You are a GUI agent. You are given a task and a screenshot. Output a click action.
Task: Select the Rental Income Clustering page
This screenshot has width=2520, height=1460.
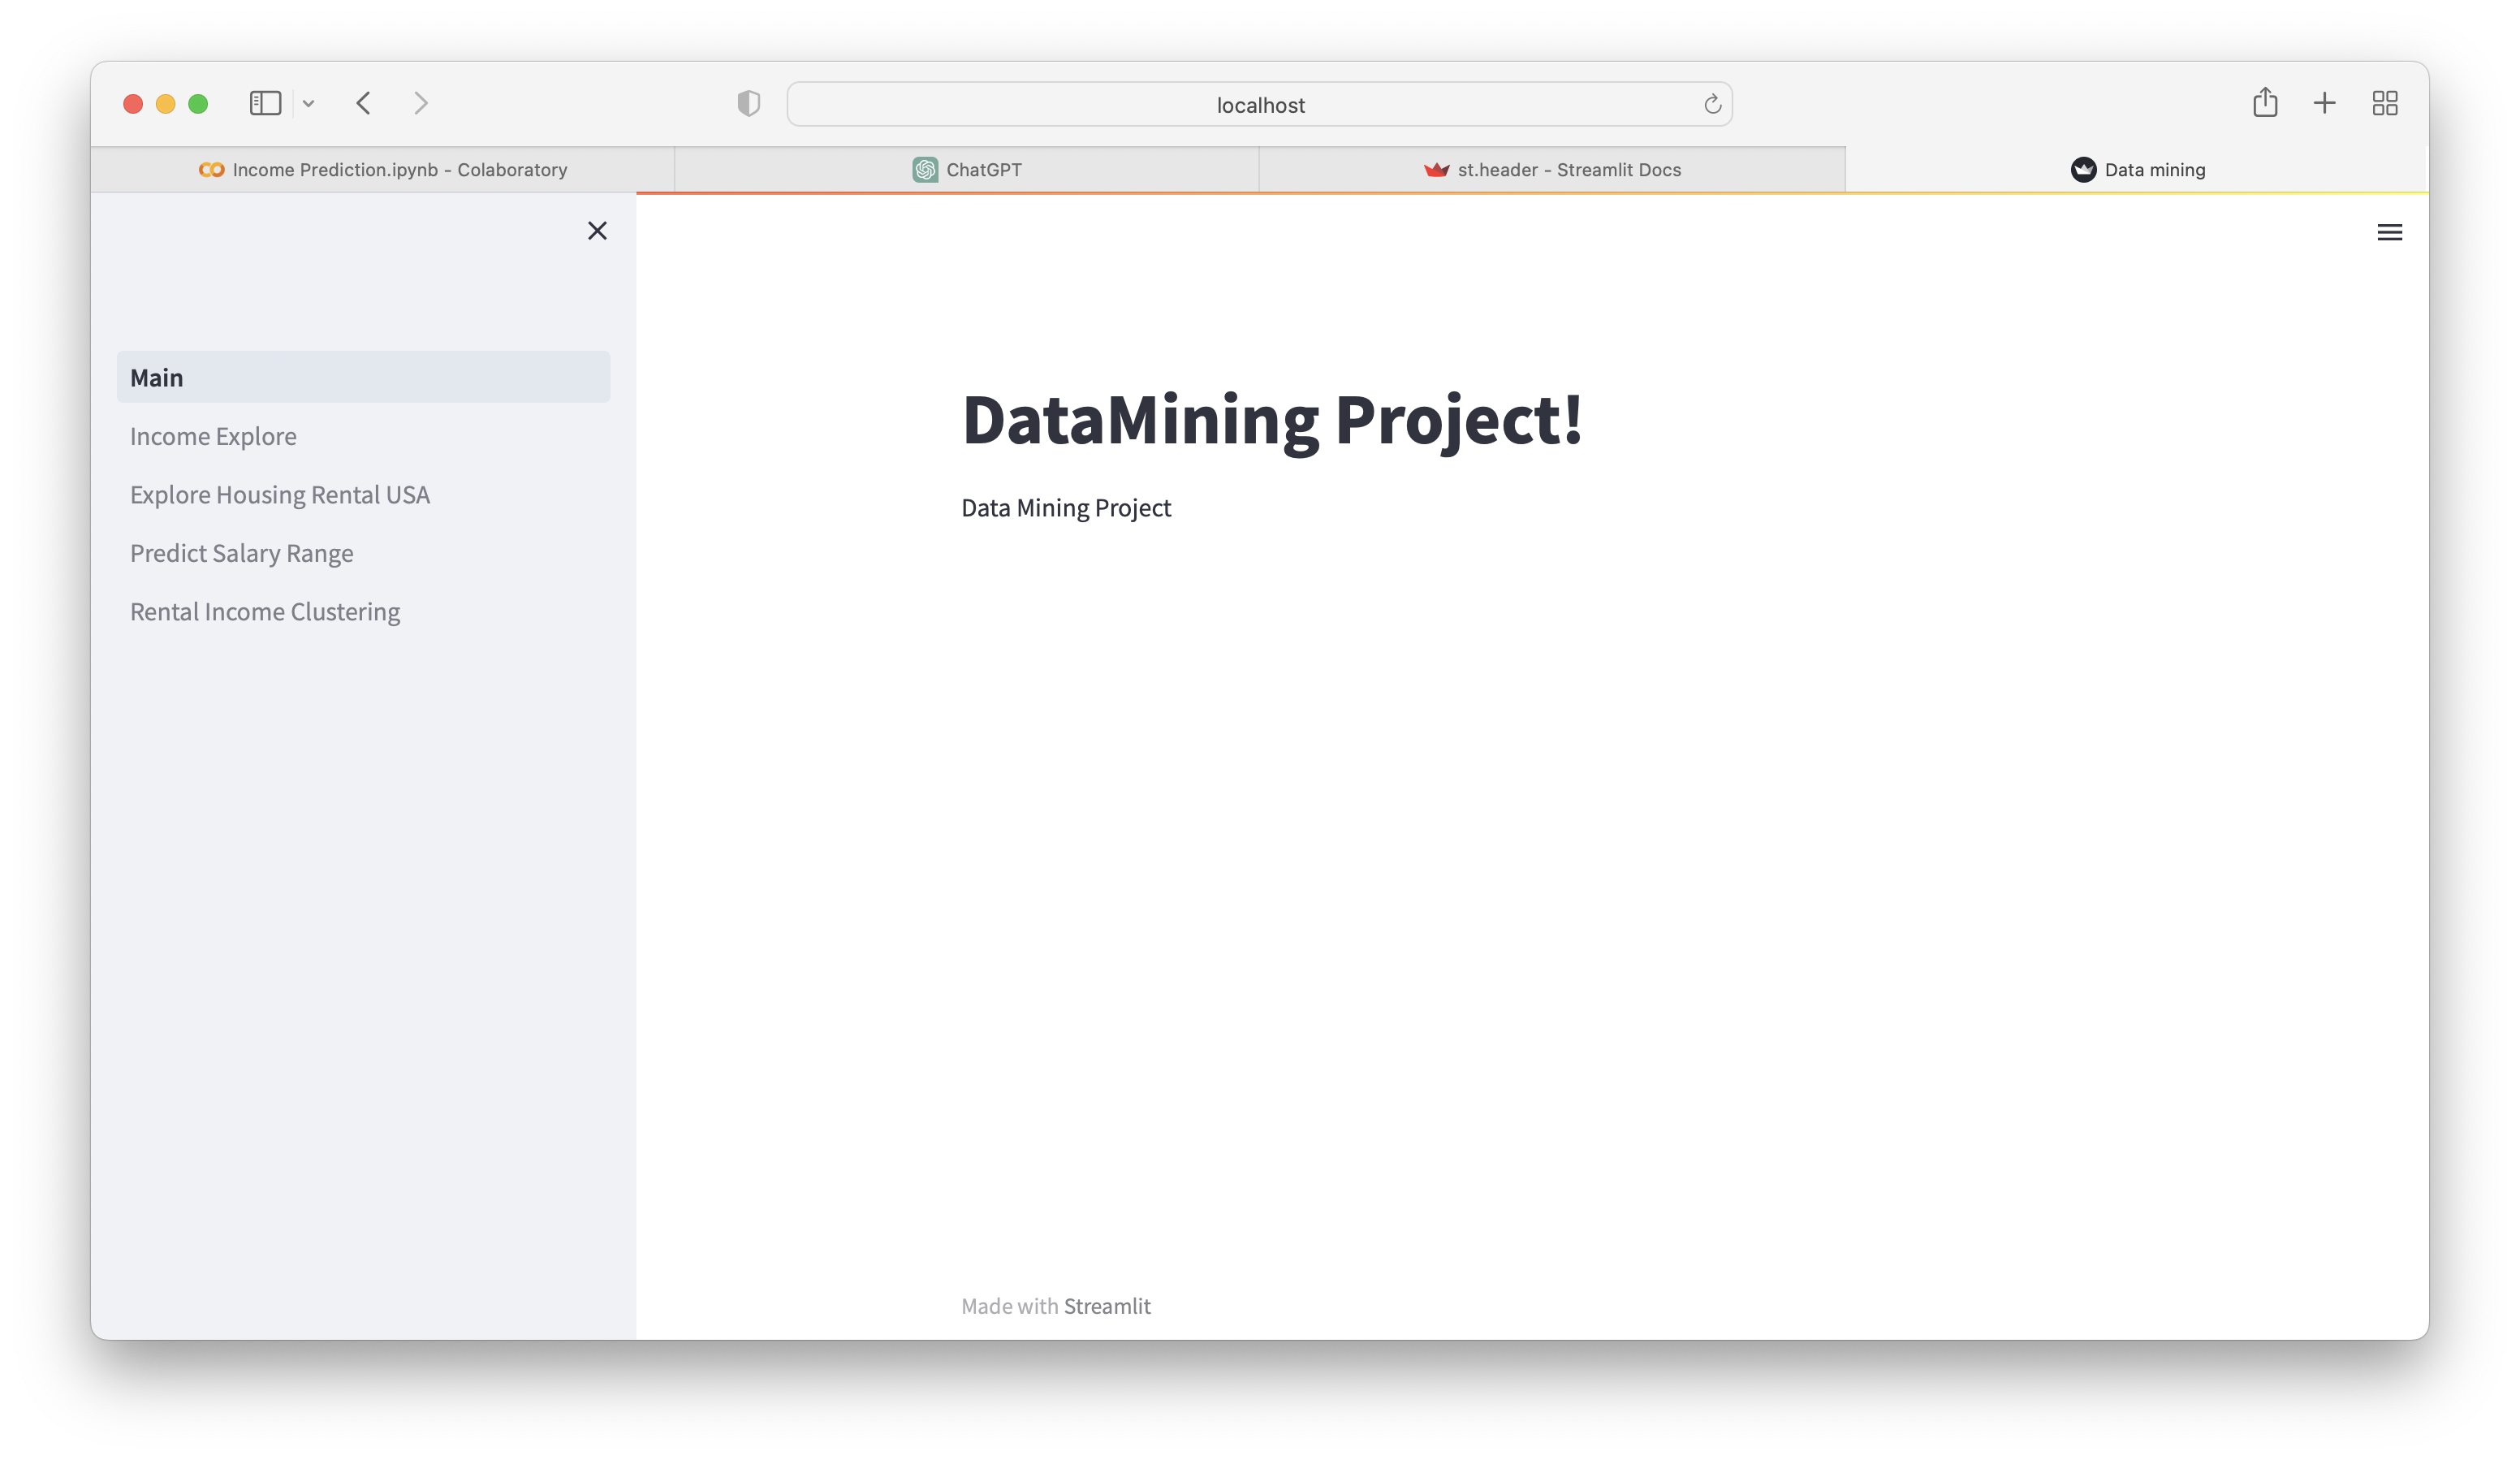tap(264, 611)
